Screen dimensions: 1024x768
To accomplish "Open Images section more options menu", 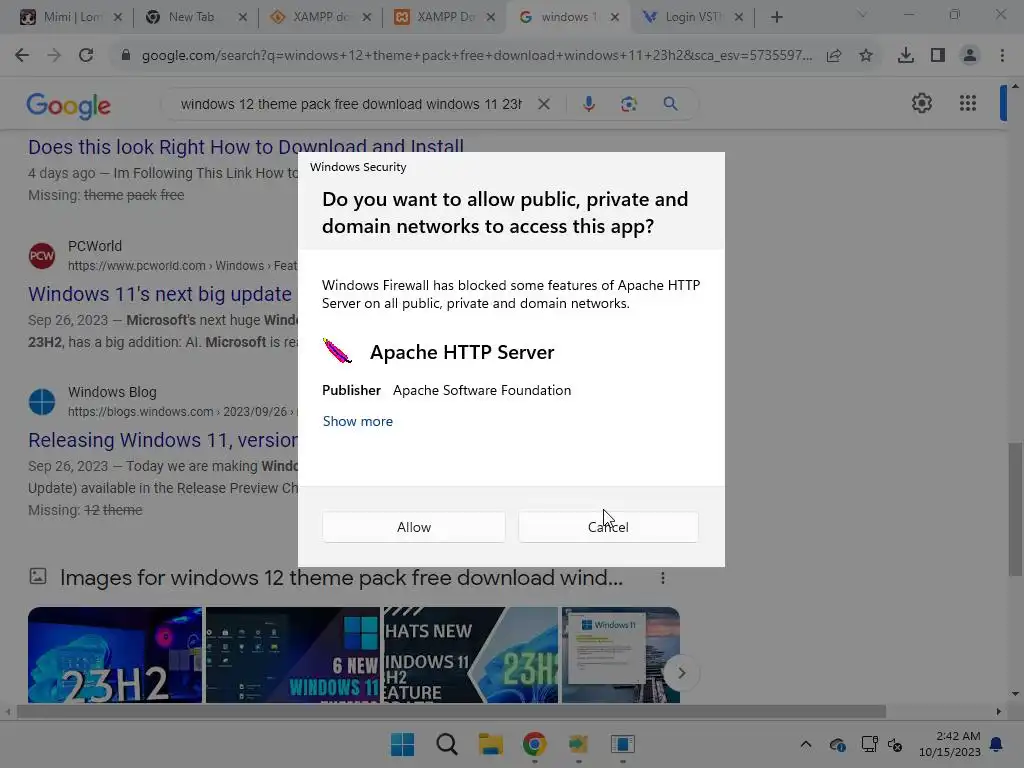I will 662,578.
